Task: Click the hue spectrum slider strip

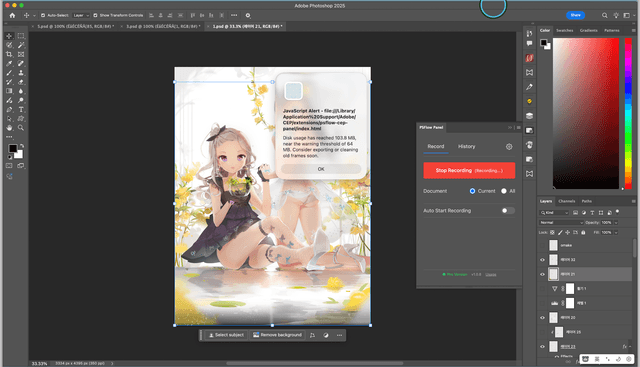Action: point(628,113)
